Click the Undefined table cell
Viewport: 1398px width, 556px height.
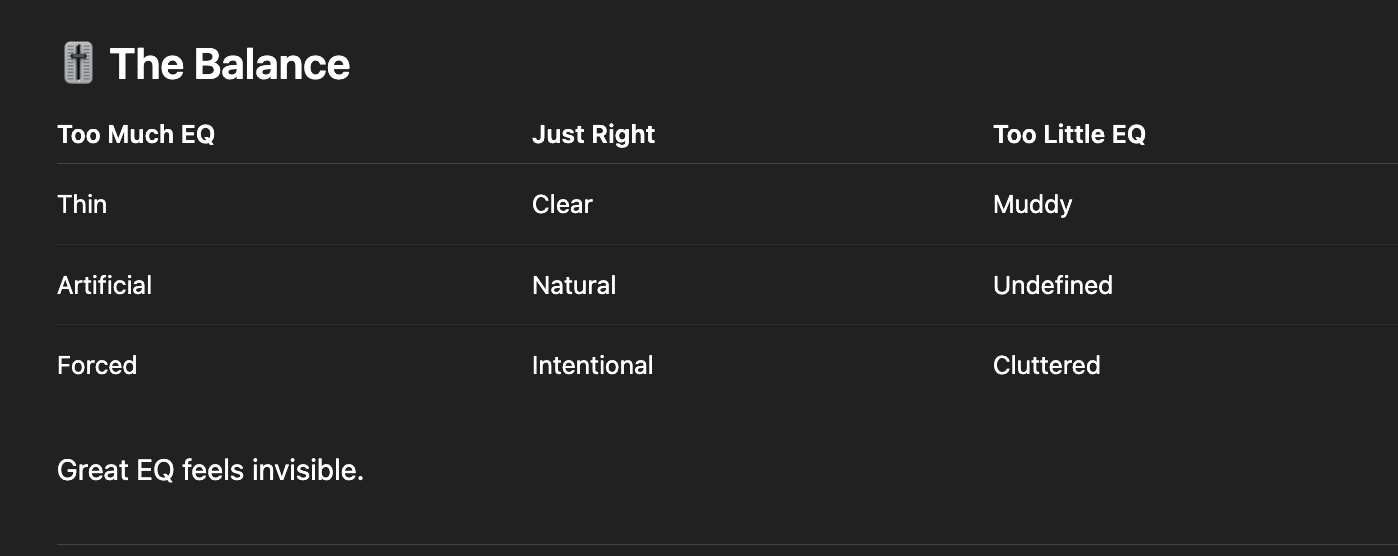click(x=1053, y=285)
